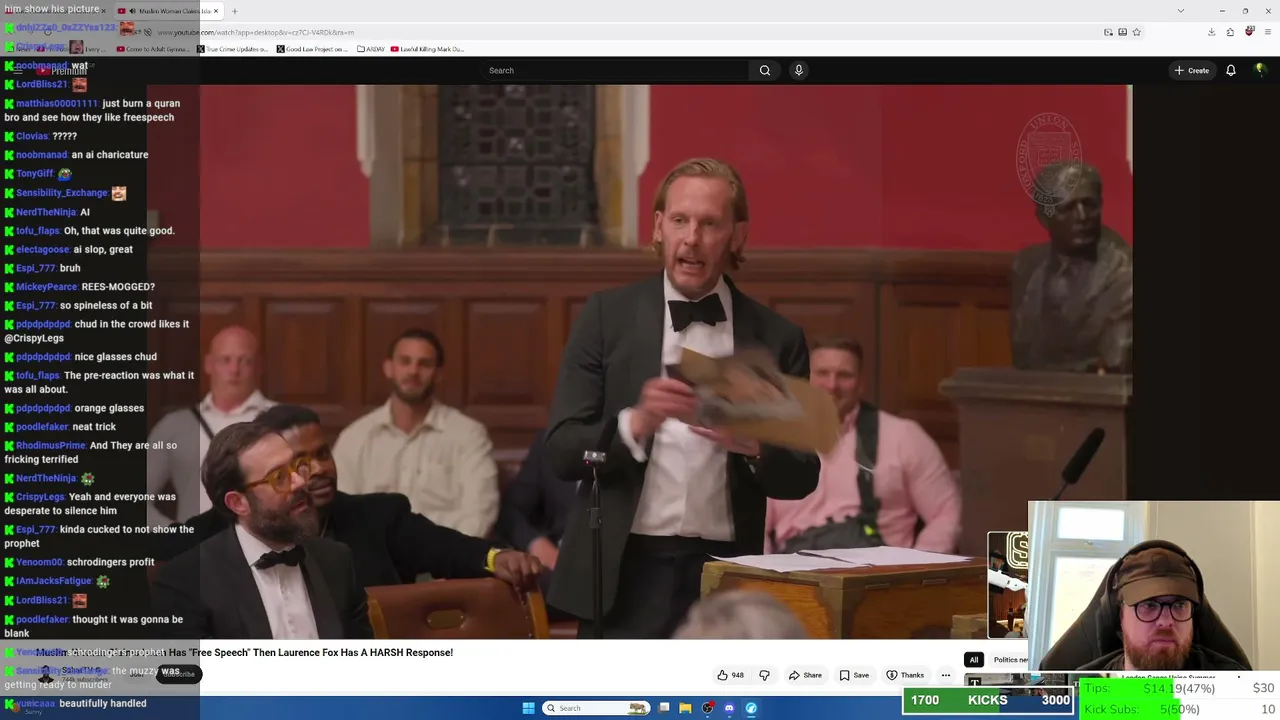The width and height of the screenshot is (1280, 720).
Task: Like the video with 948 likes
Action: pos(730,675)
